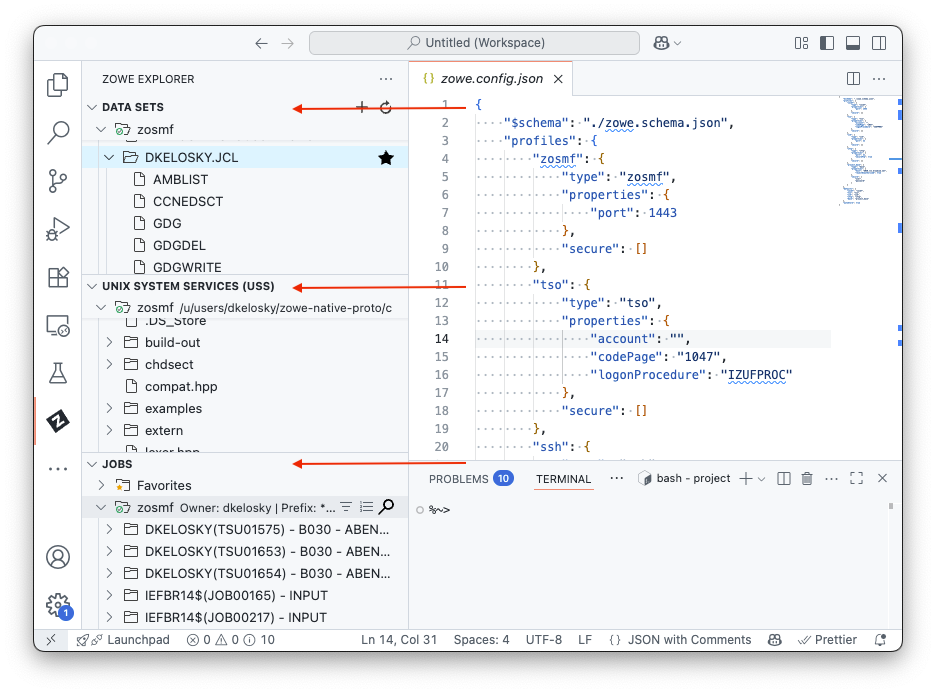Expand job DKELOSKY(TSU01575)

click(x=109, y=529)
